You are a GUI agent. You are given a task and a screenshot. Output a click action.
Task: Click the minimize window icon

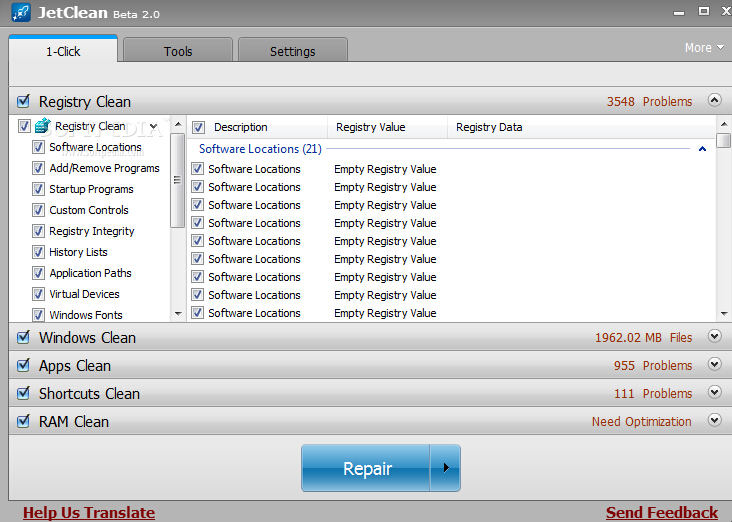[x=679, y=13]
